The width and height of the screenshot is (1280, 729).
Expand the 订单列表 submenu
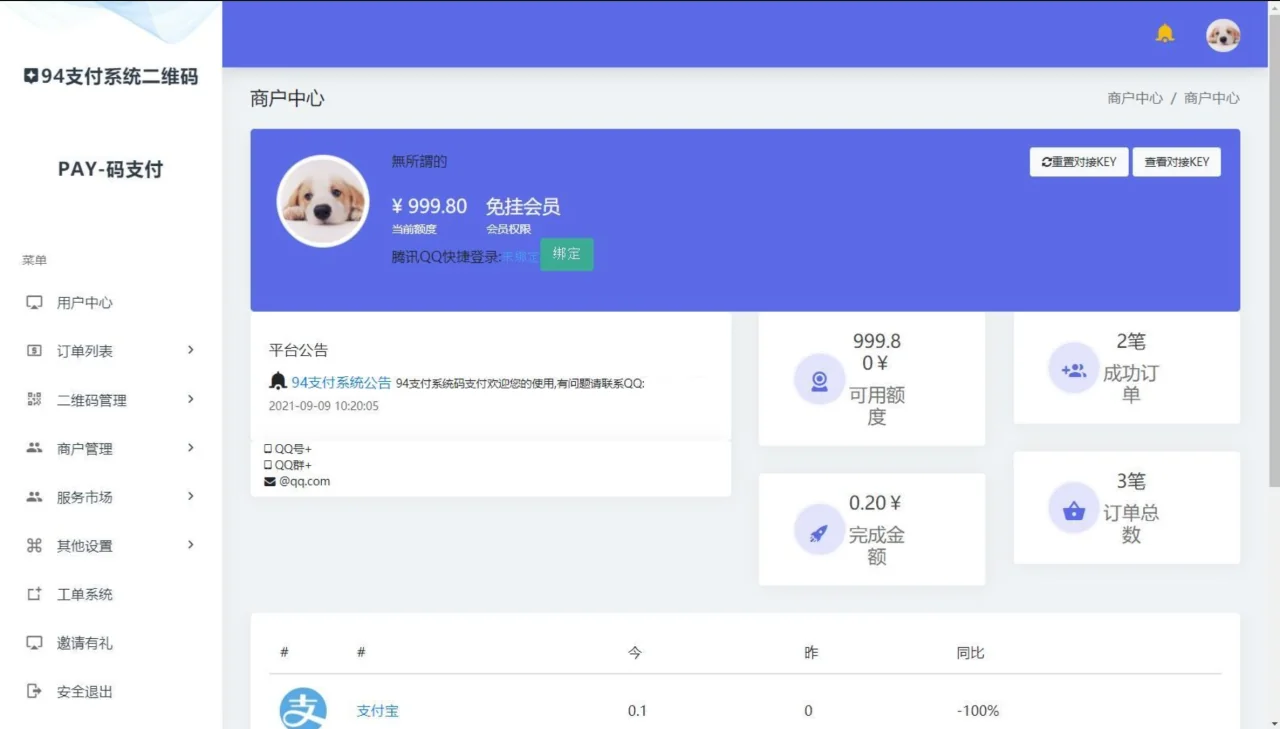click(110, 351)
